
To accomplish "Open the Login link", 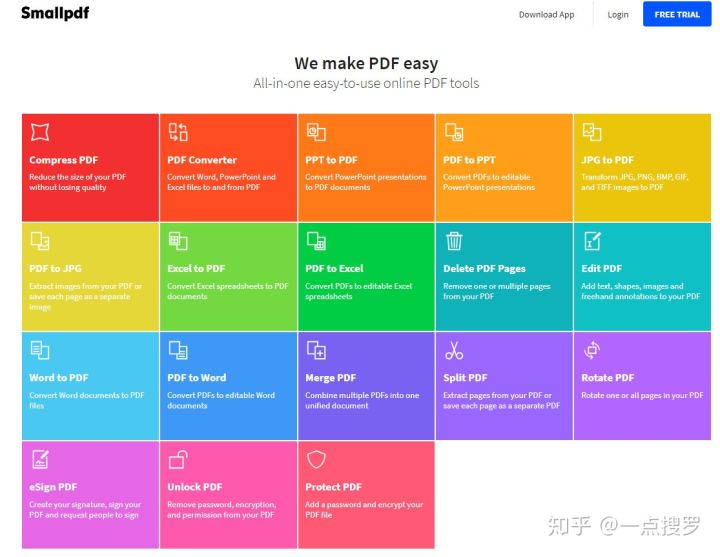I will (618, 15).
